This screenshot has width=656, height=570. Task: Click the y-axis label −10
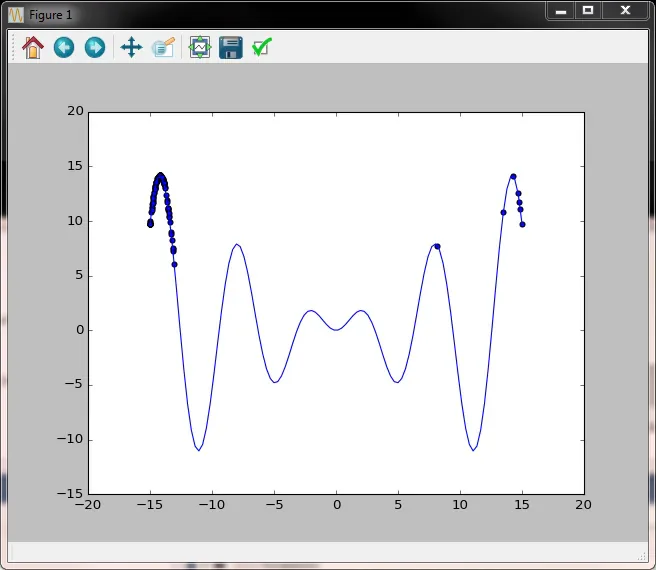pos(70,439)
